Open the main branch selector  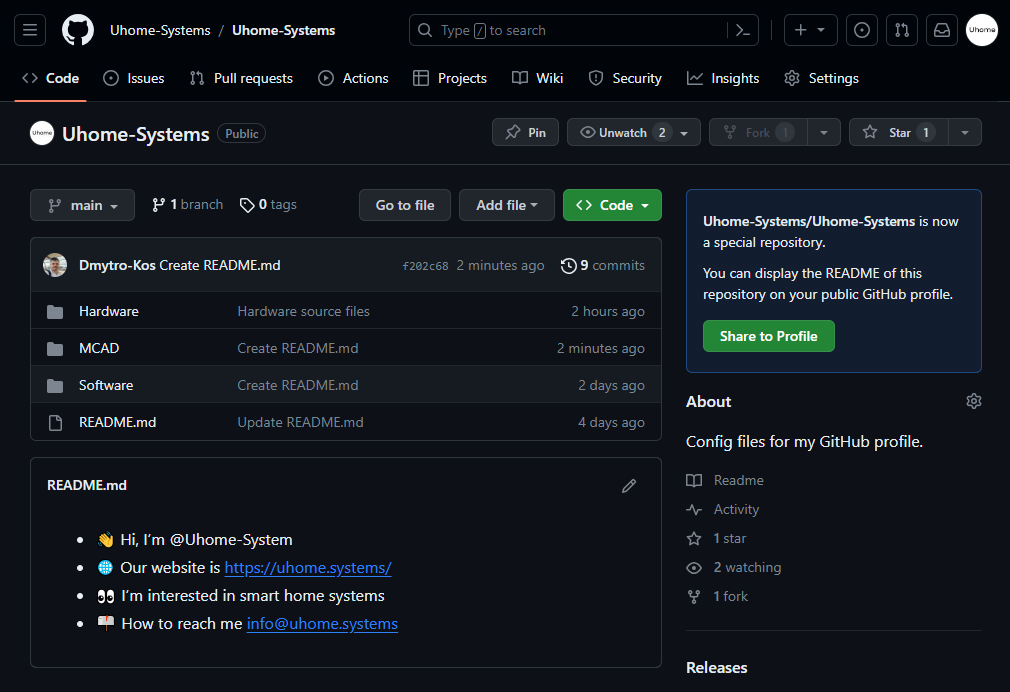tap(82, 205)
